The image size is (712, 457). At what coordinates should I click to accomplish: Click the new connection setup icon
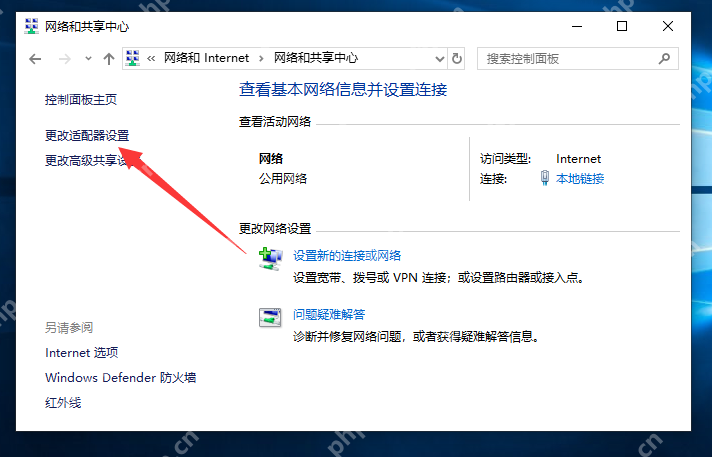tap(270, 259)
